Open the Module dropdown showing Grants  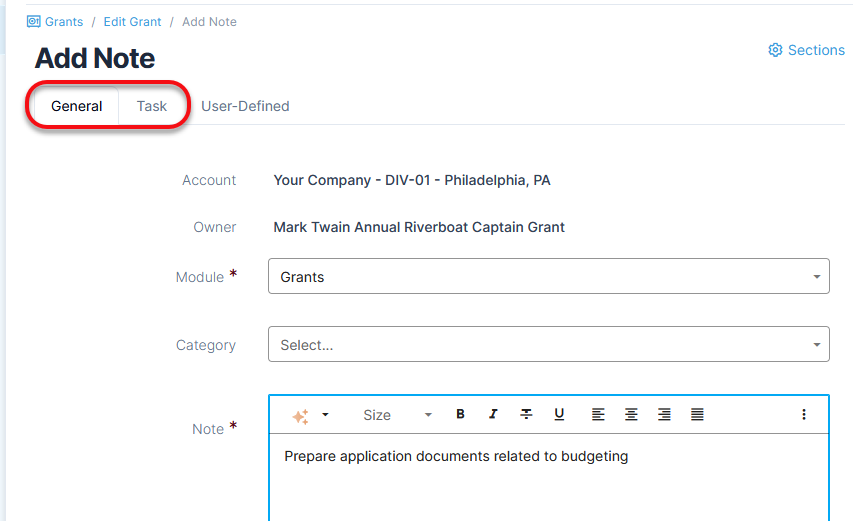click(548, 277)
